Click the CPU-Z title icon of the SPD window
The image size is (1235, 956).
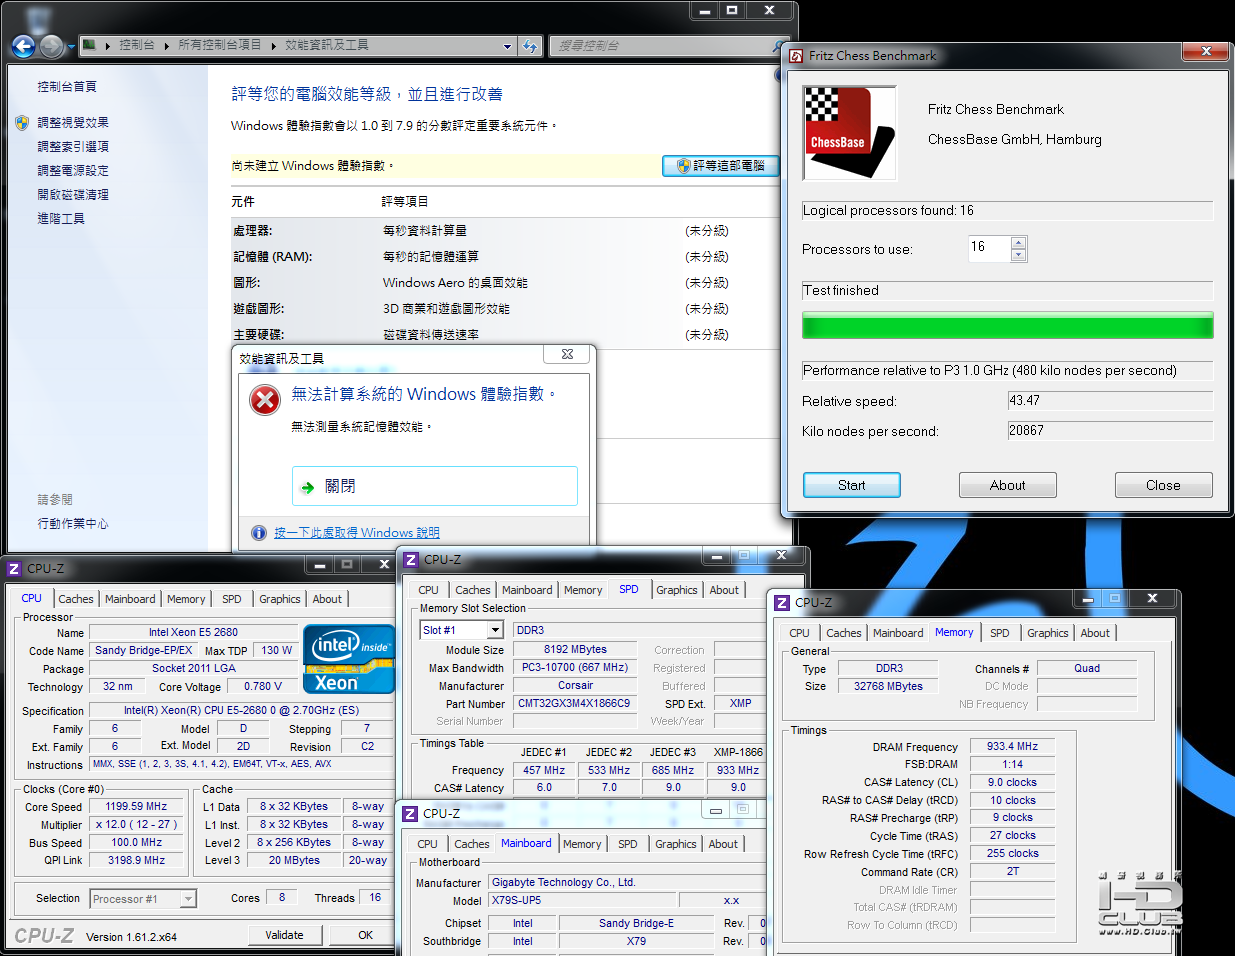point(411,560)
